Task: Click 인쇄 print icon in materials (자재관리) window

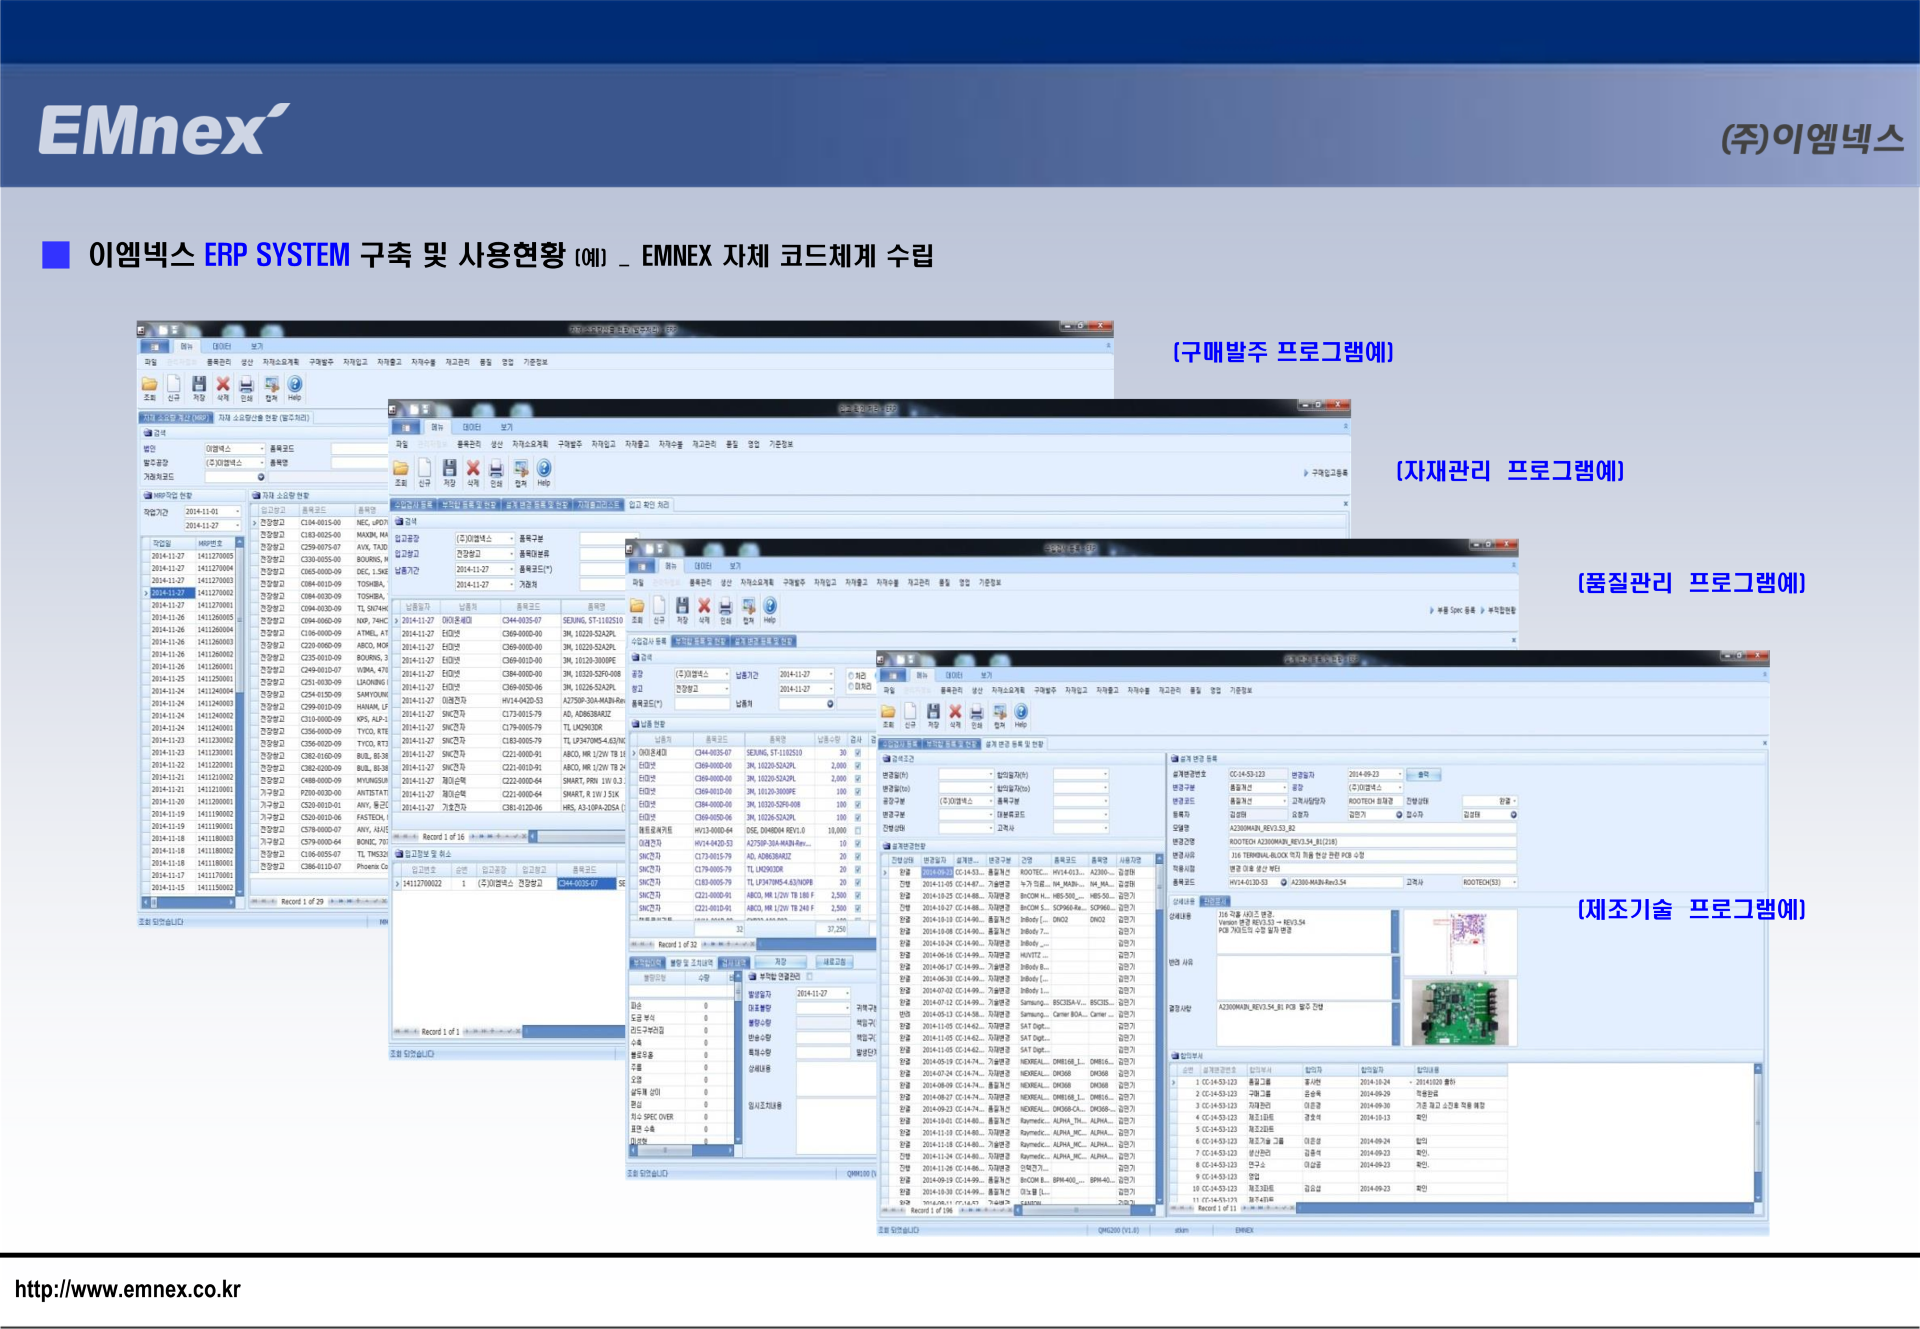Action: [496, 469]
